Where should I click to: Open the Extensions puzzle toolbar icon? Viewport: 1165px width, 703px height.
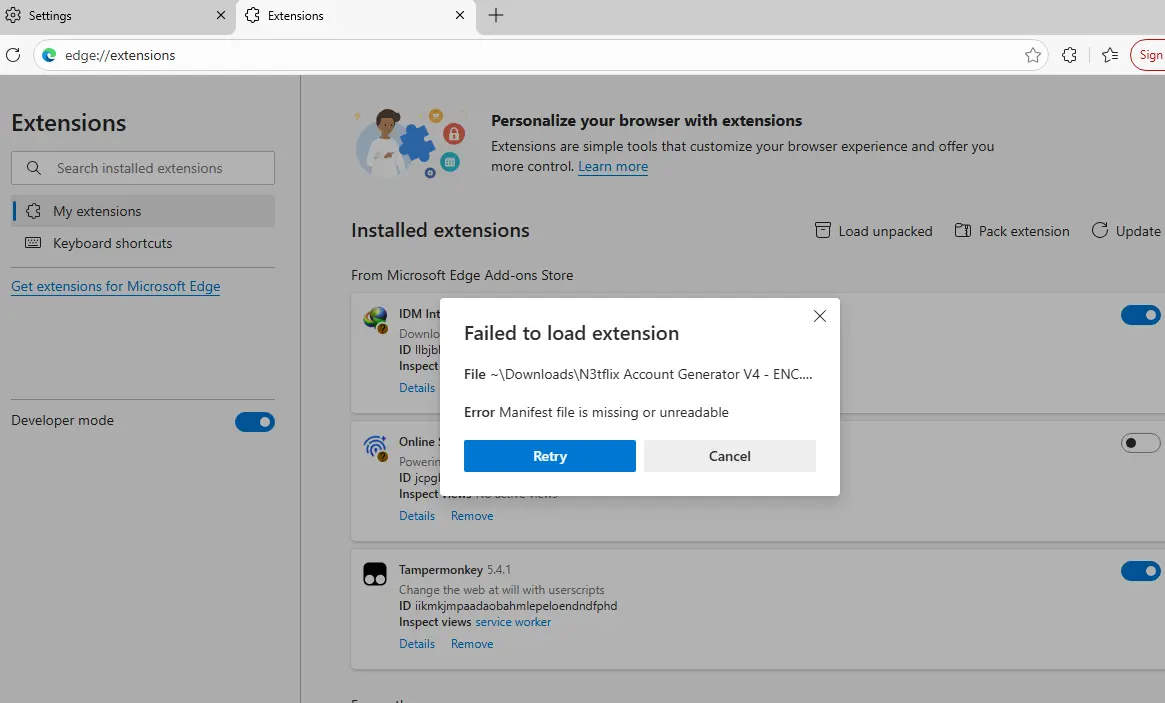coord(1069,55)
